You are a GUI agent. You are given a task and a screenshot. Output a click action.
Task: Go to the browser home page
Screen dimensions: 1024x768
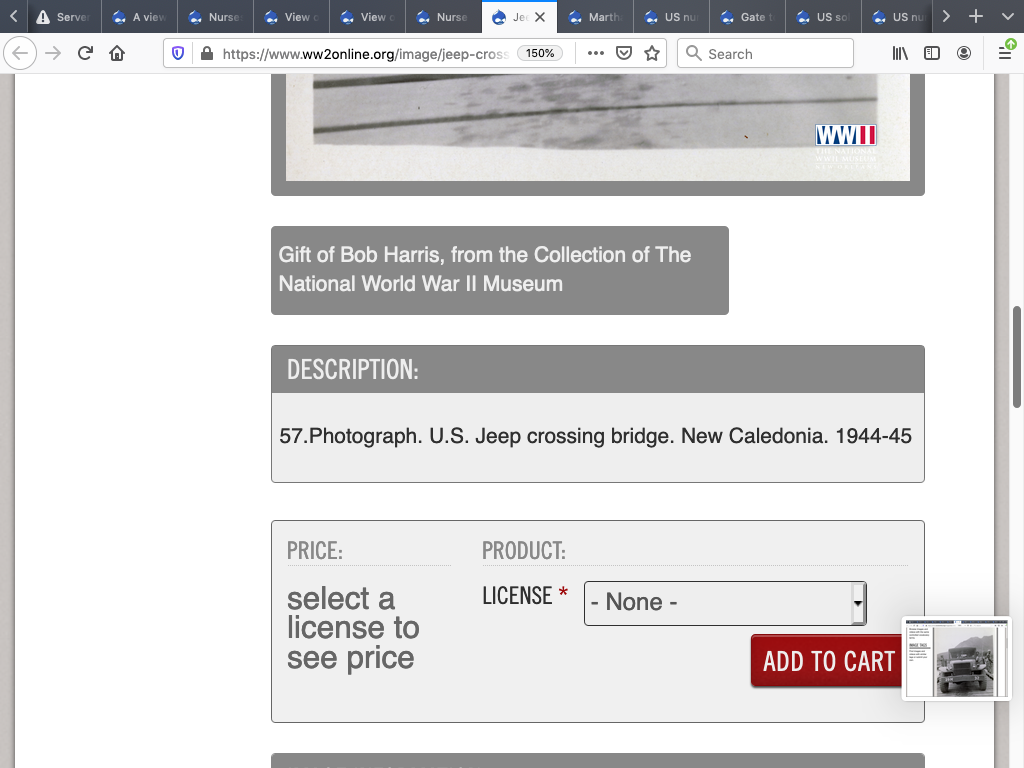pyautogui.click(x=117, y=53)
